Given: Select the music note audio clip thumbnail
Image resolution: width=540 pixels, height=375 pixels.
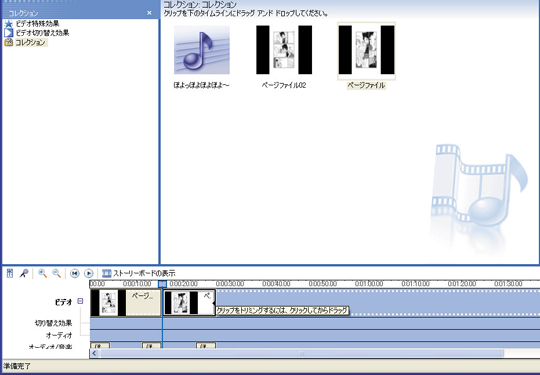Looking at the screenshot, I should coord(202,50).
